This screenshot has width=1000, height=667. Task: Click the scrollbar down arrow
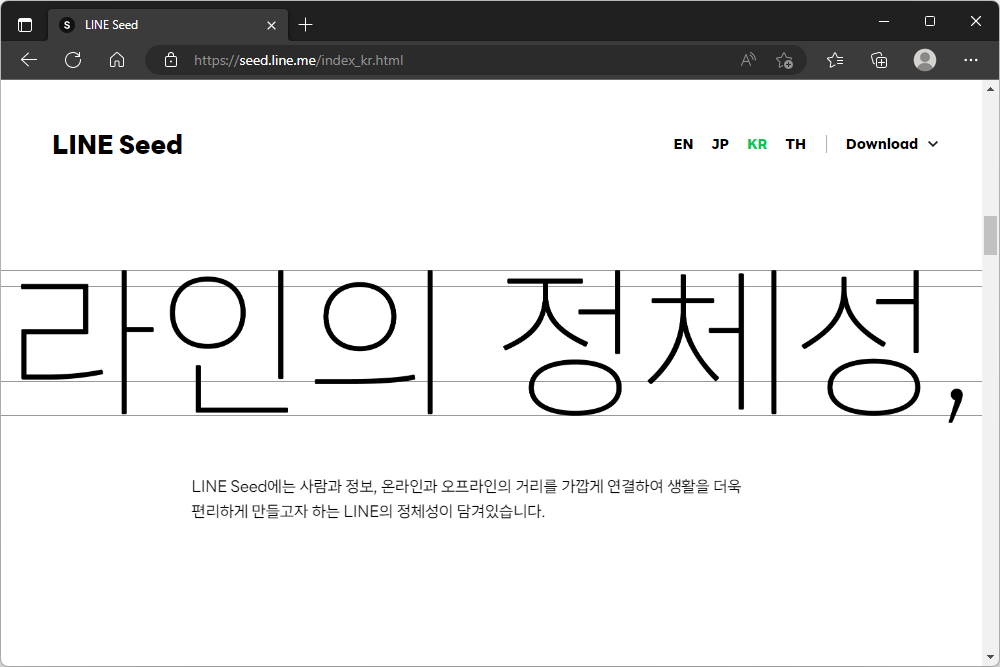[x=990, y=657]
